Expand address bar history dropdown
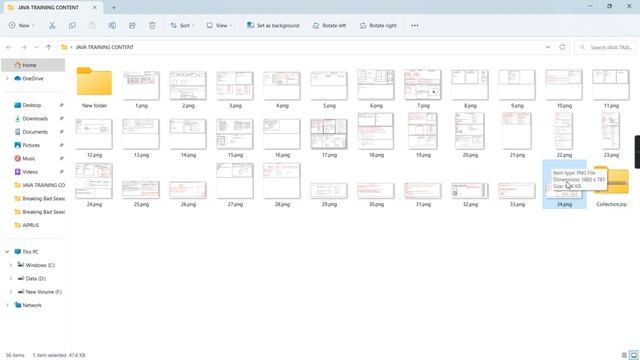The image size is (640, 360). click(x=548, y=47)
